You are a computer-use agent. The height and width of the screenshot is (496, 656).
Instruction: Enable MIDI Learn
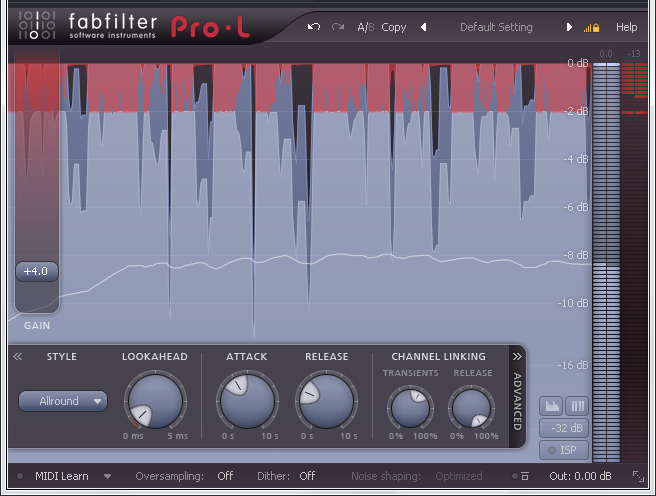click(x=62, y=476)
